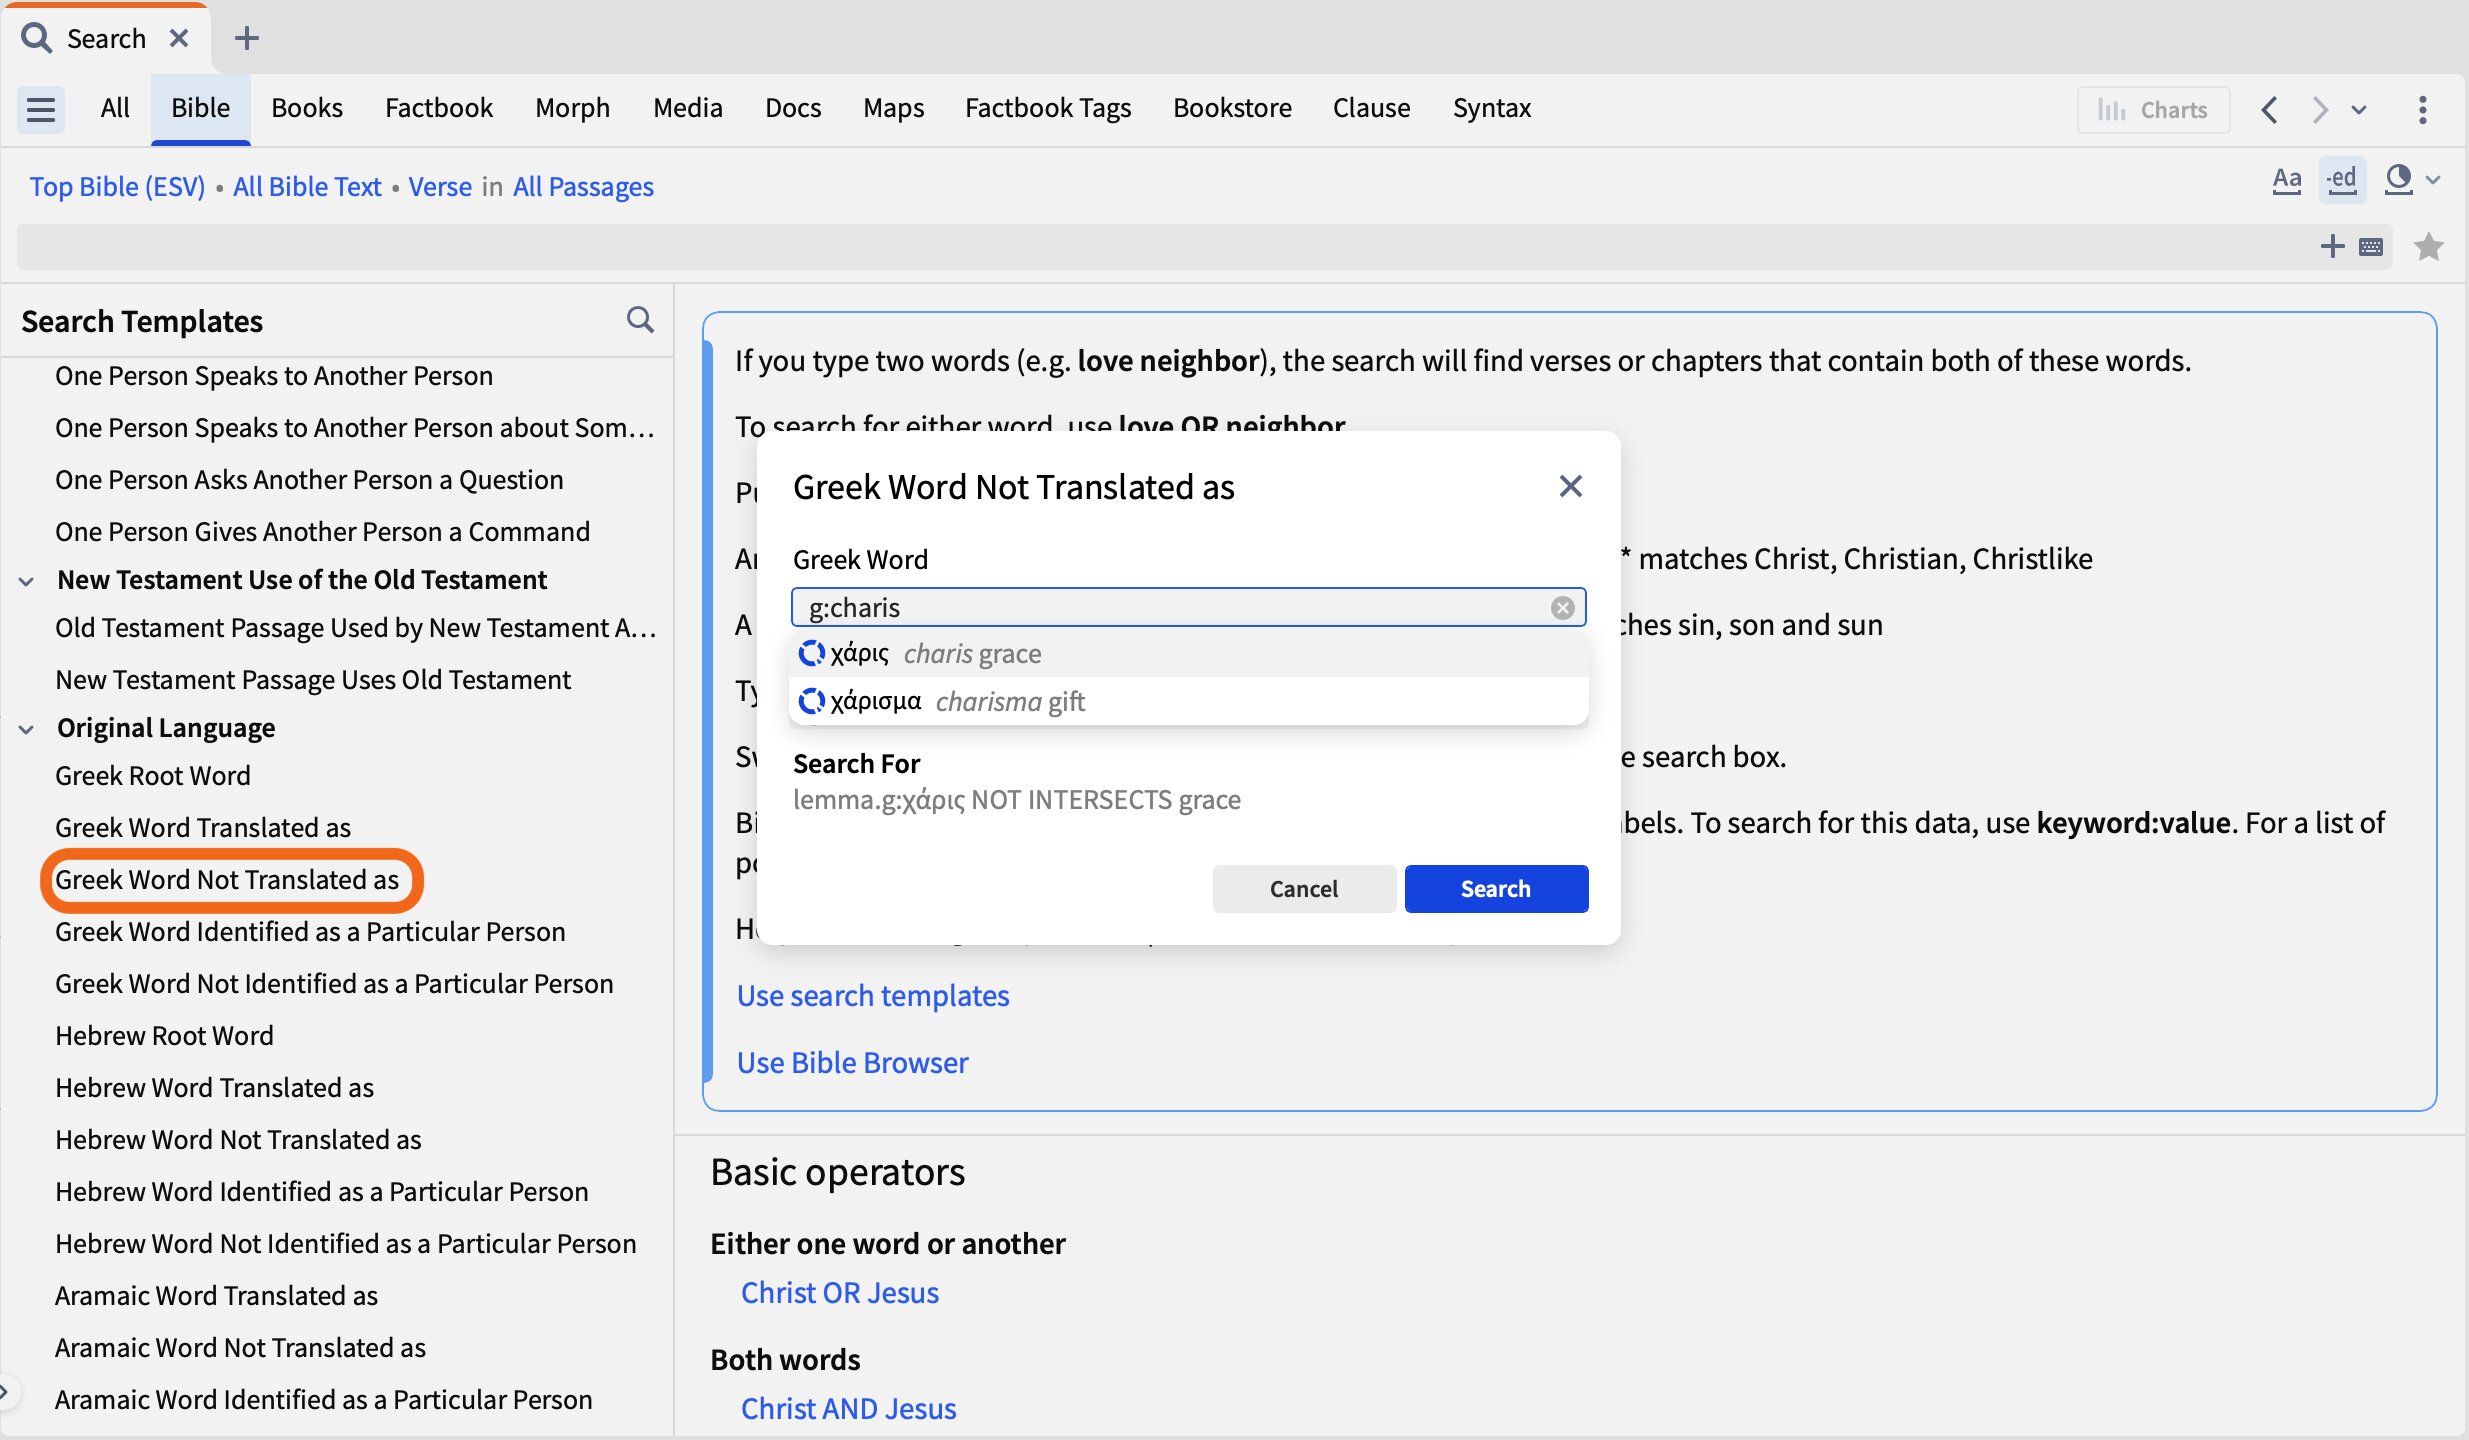Collapse New Testament Use of Old Testament
Screen dimensions: 2469x1440
click(x=27, y=580)
